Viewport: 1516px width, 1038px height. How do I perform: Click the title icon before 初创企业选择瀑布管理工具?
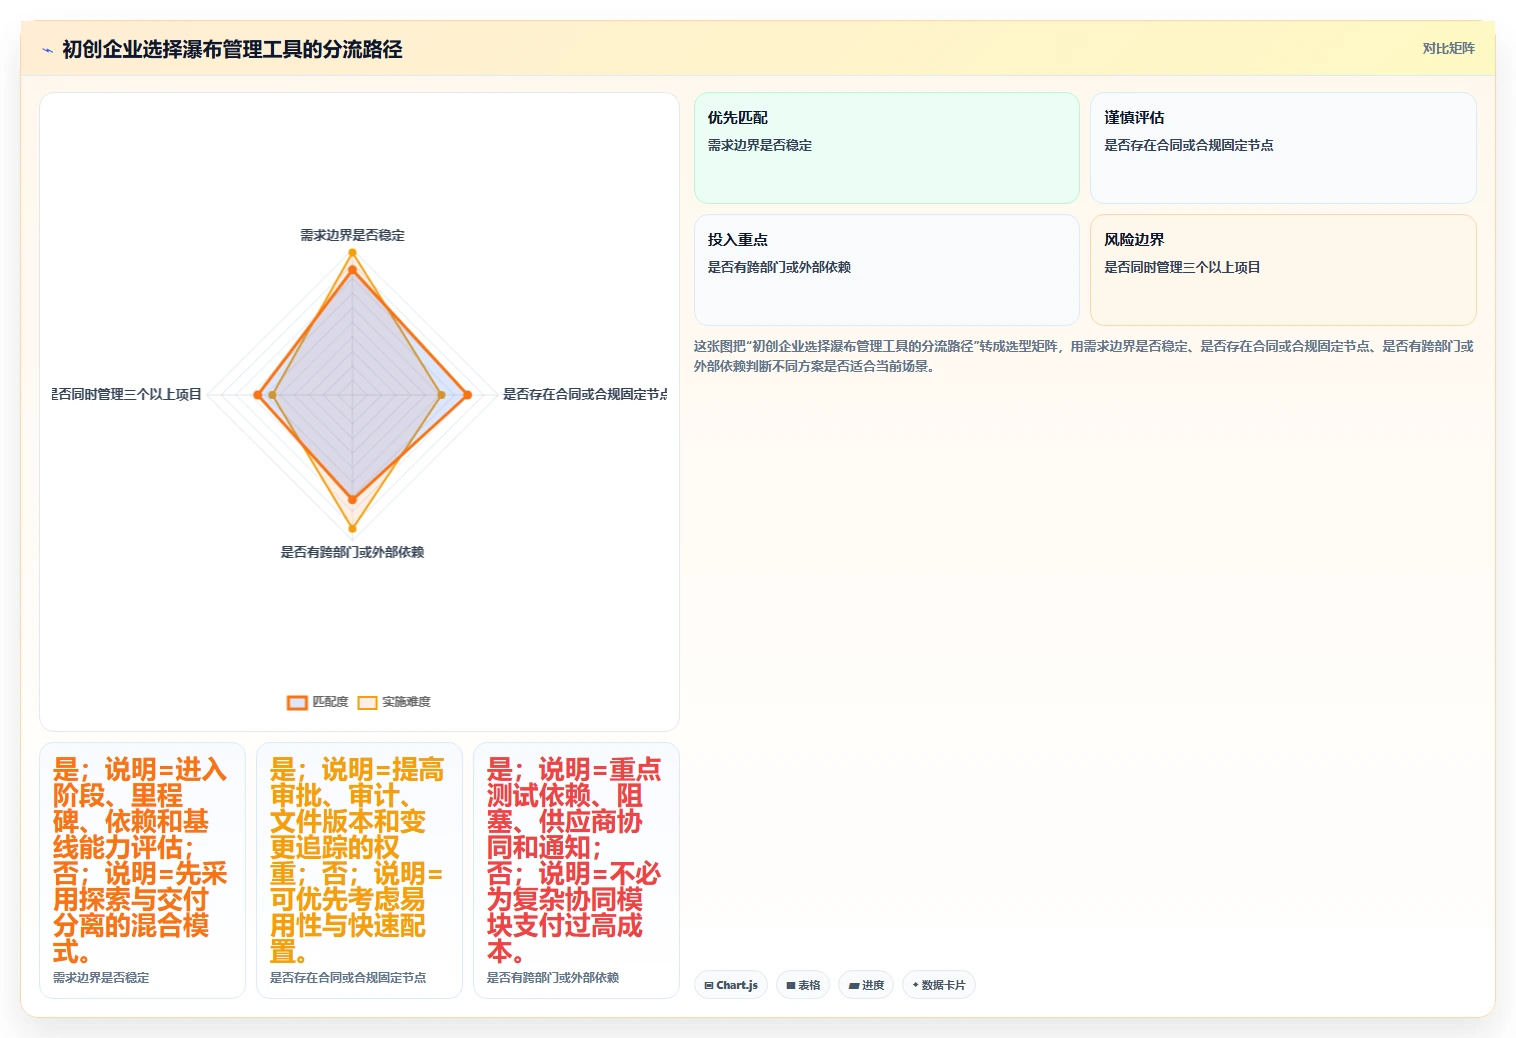(x=47, y=50)
